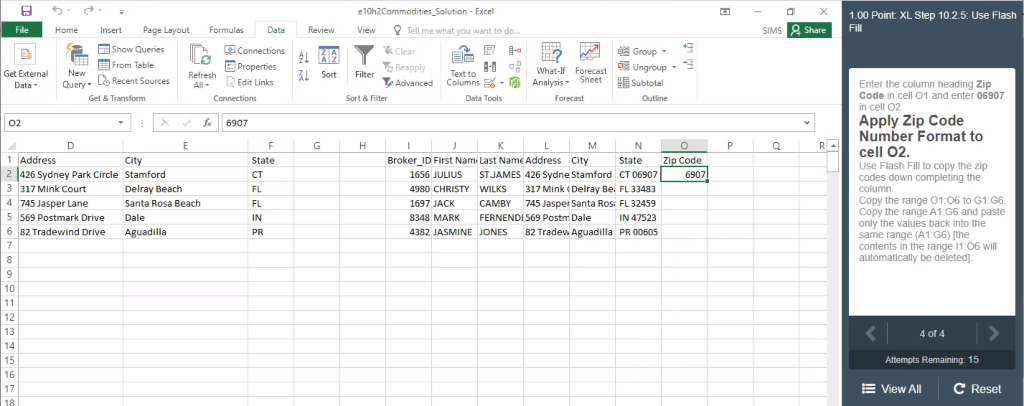Click Show Queries
The image size is (1024, 406).
[131, 49]
